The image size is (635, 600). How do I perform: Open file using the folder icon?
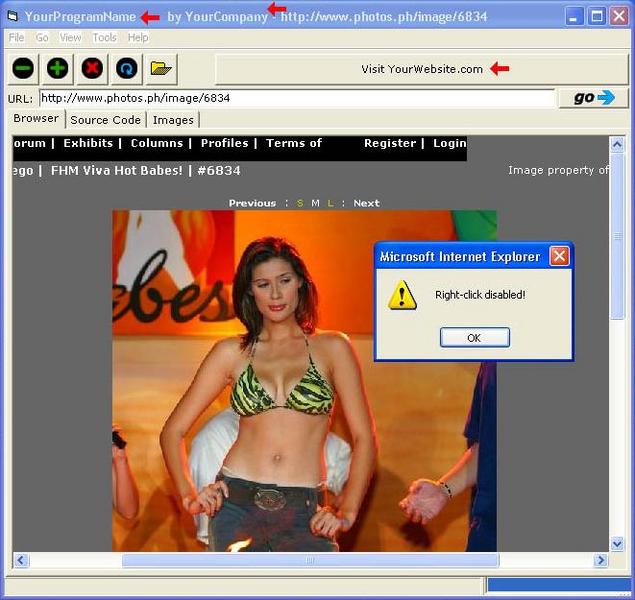[161, 69]
